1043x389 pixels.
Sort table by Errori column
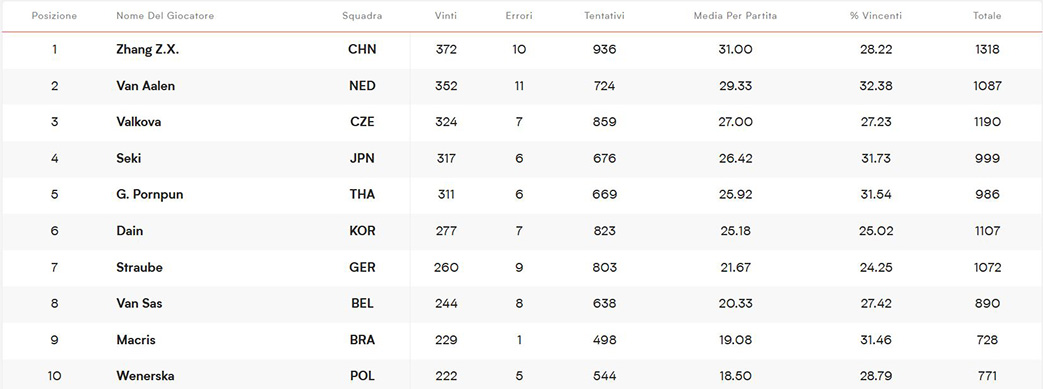point(519,16)
